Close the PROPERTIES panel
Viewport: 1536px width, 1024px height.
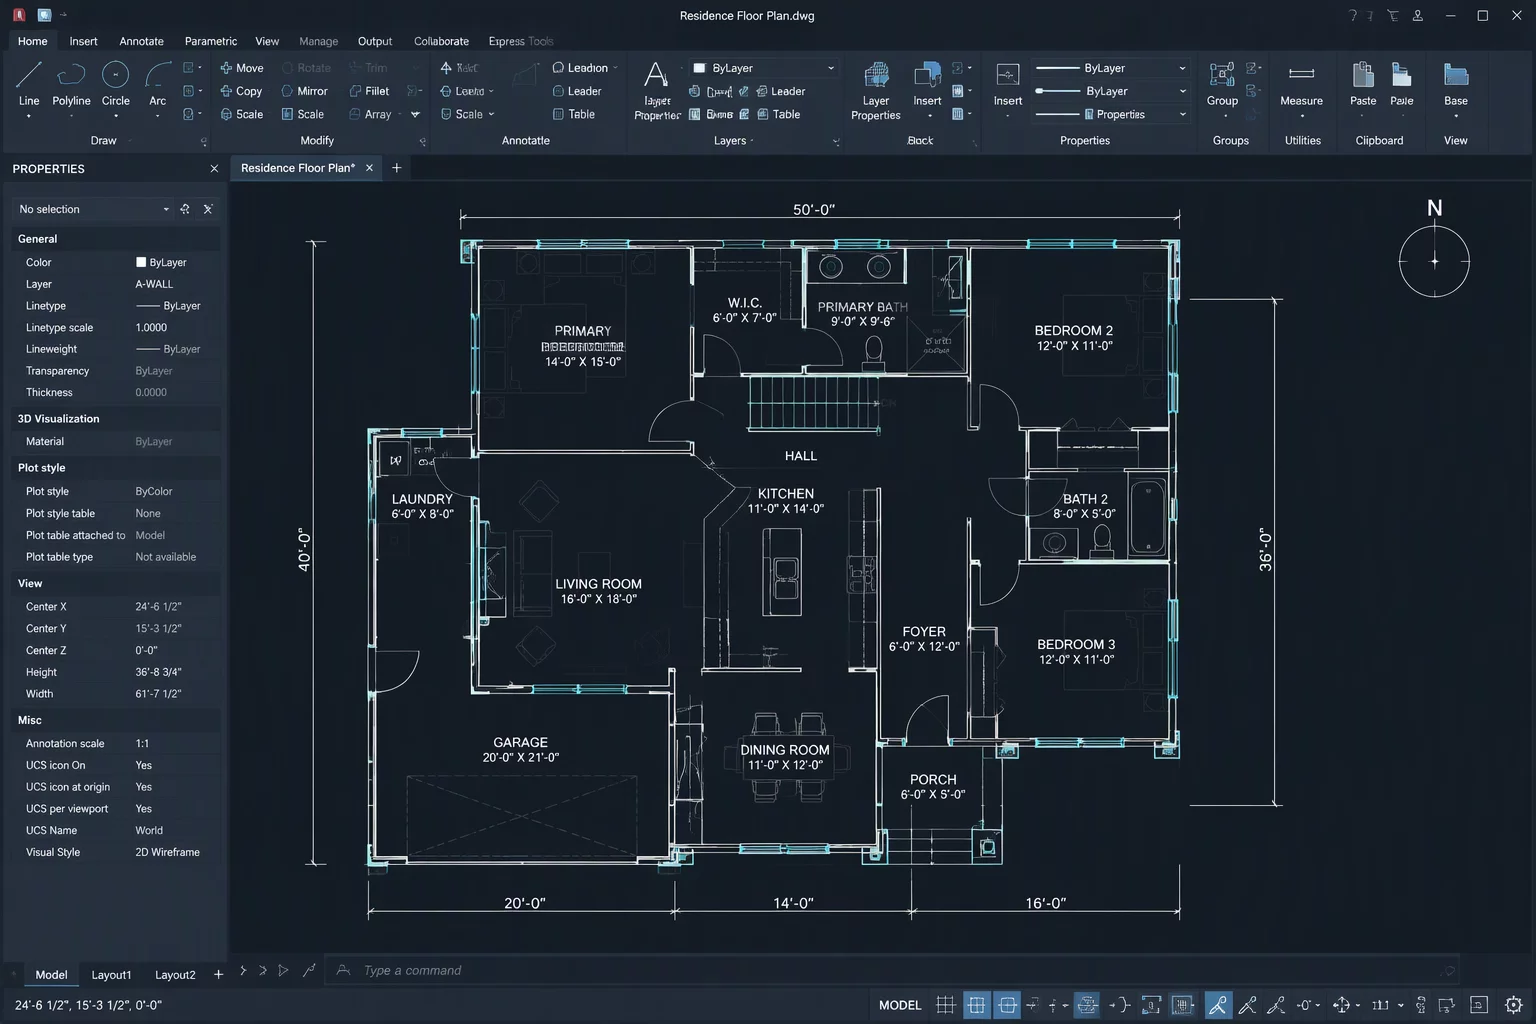coord(214,169)
